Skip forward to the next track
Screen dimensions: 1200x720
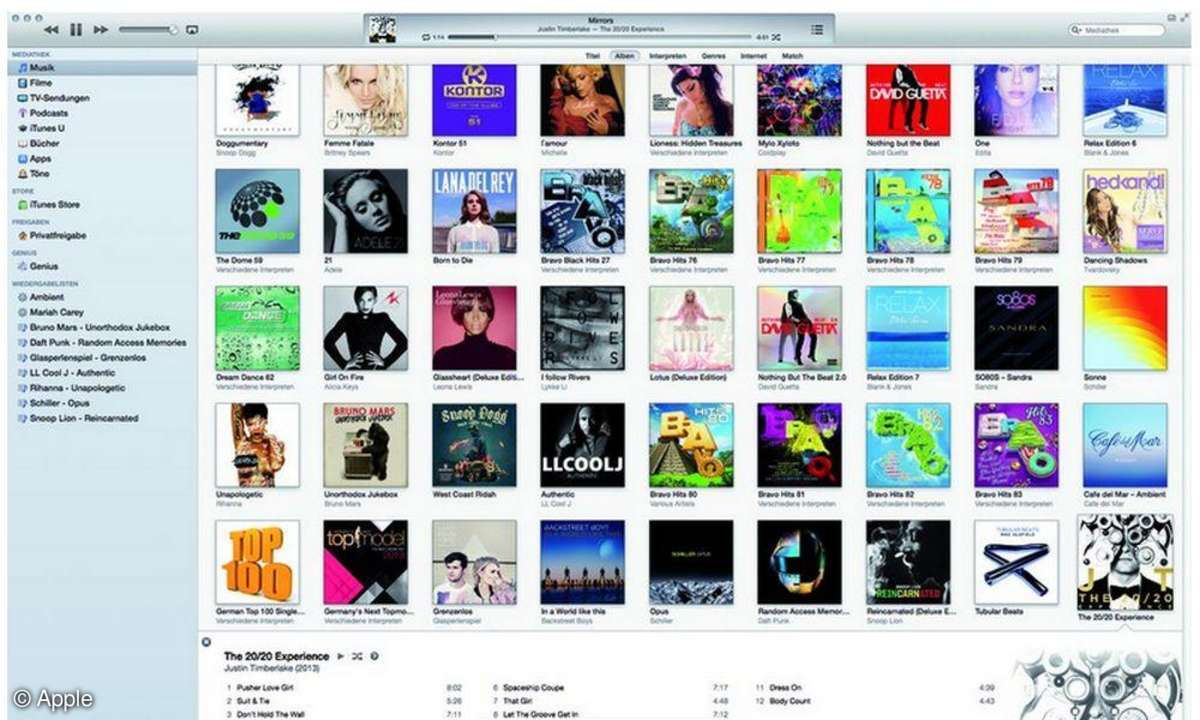tap(100, 30)
